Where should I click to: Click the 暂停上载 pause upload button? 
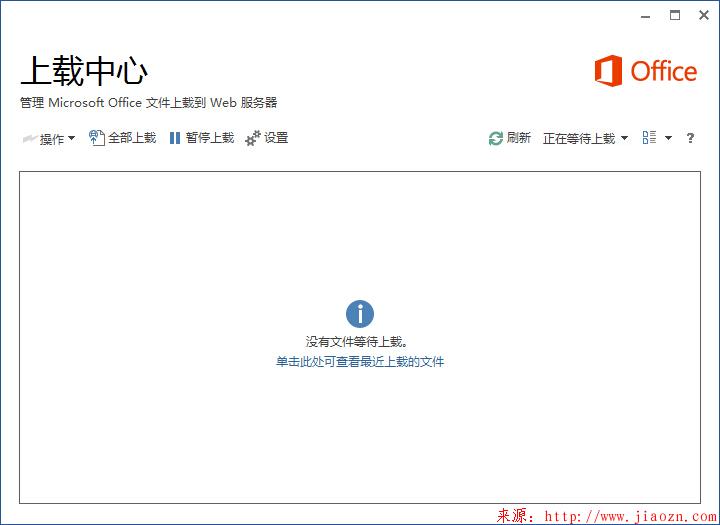point(202,138)
